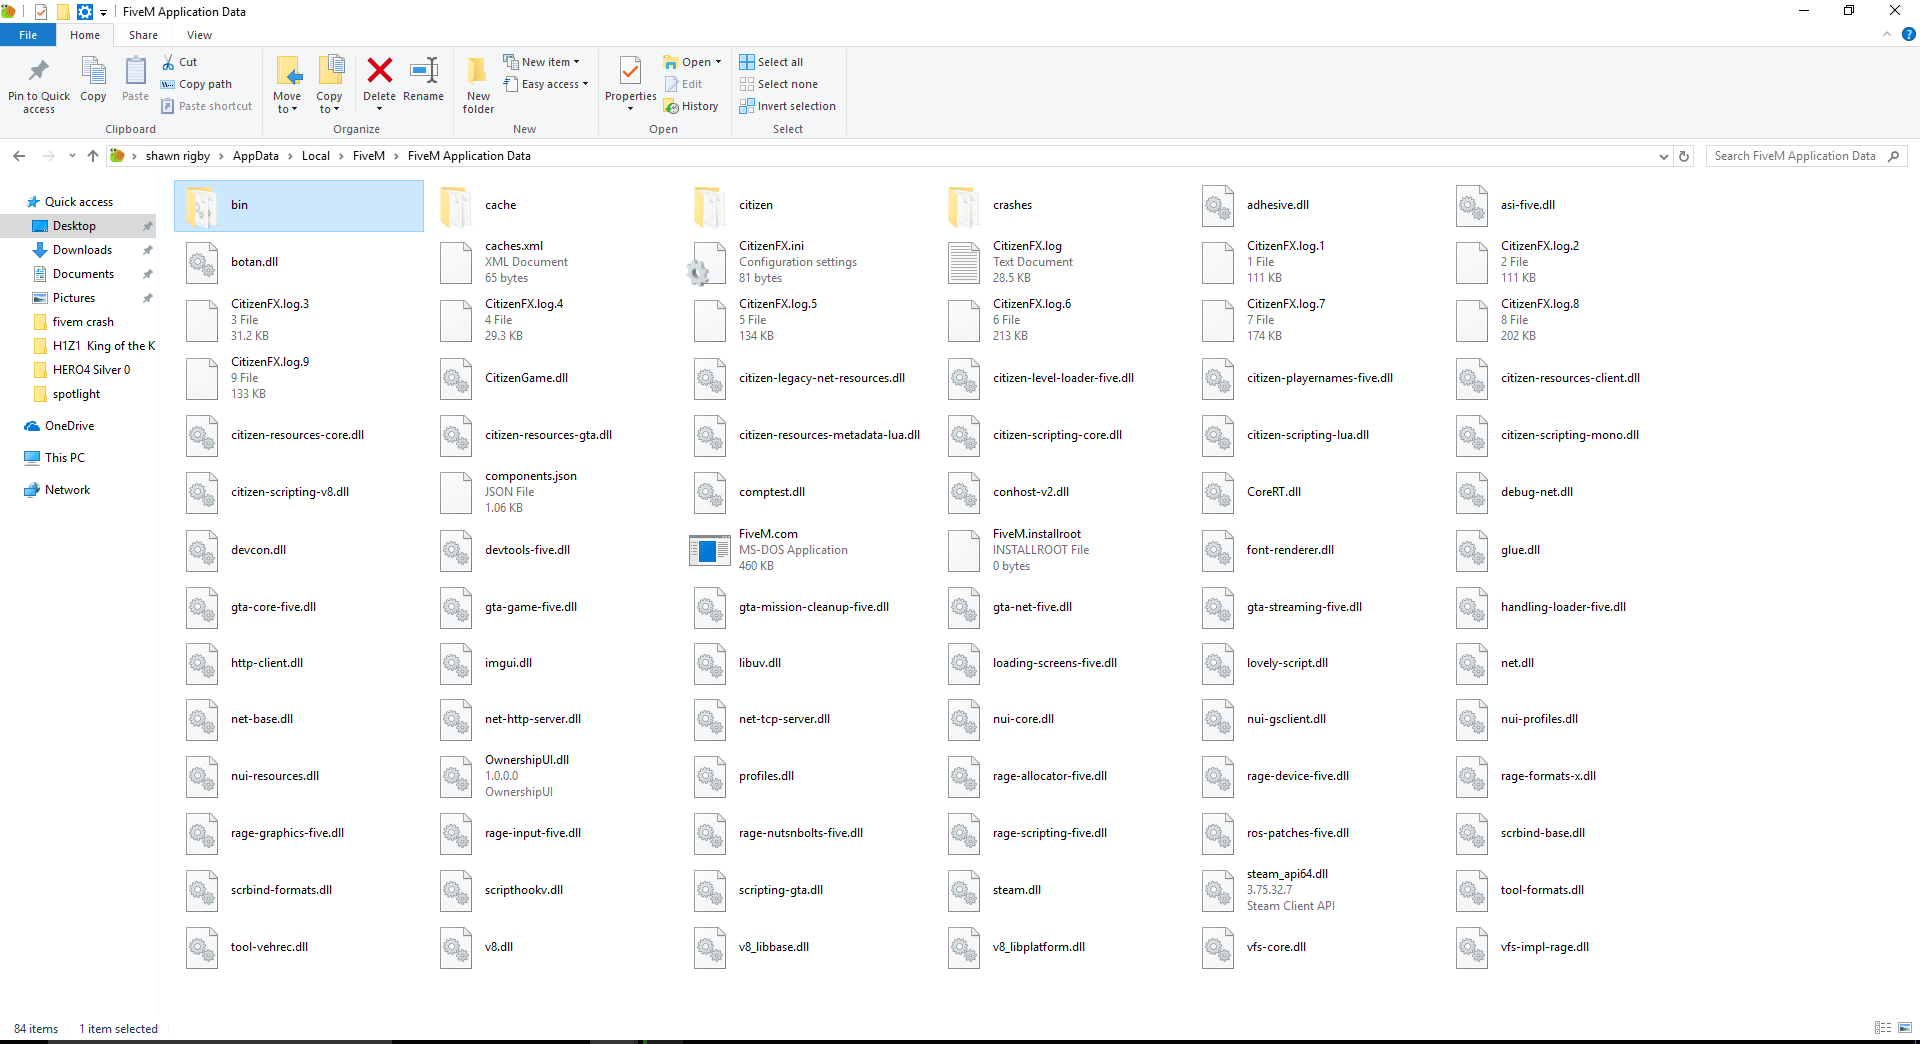The height and width of the screenshot is (1044, 1920).
Task: Select Documents in the navigation pane
Action: (83, 274)
